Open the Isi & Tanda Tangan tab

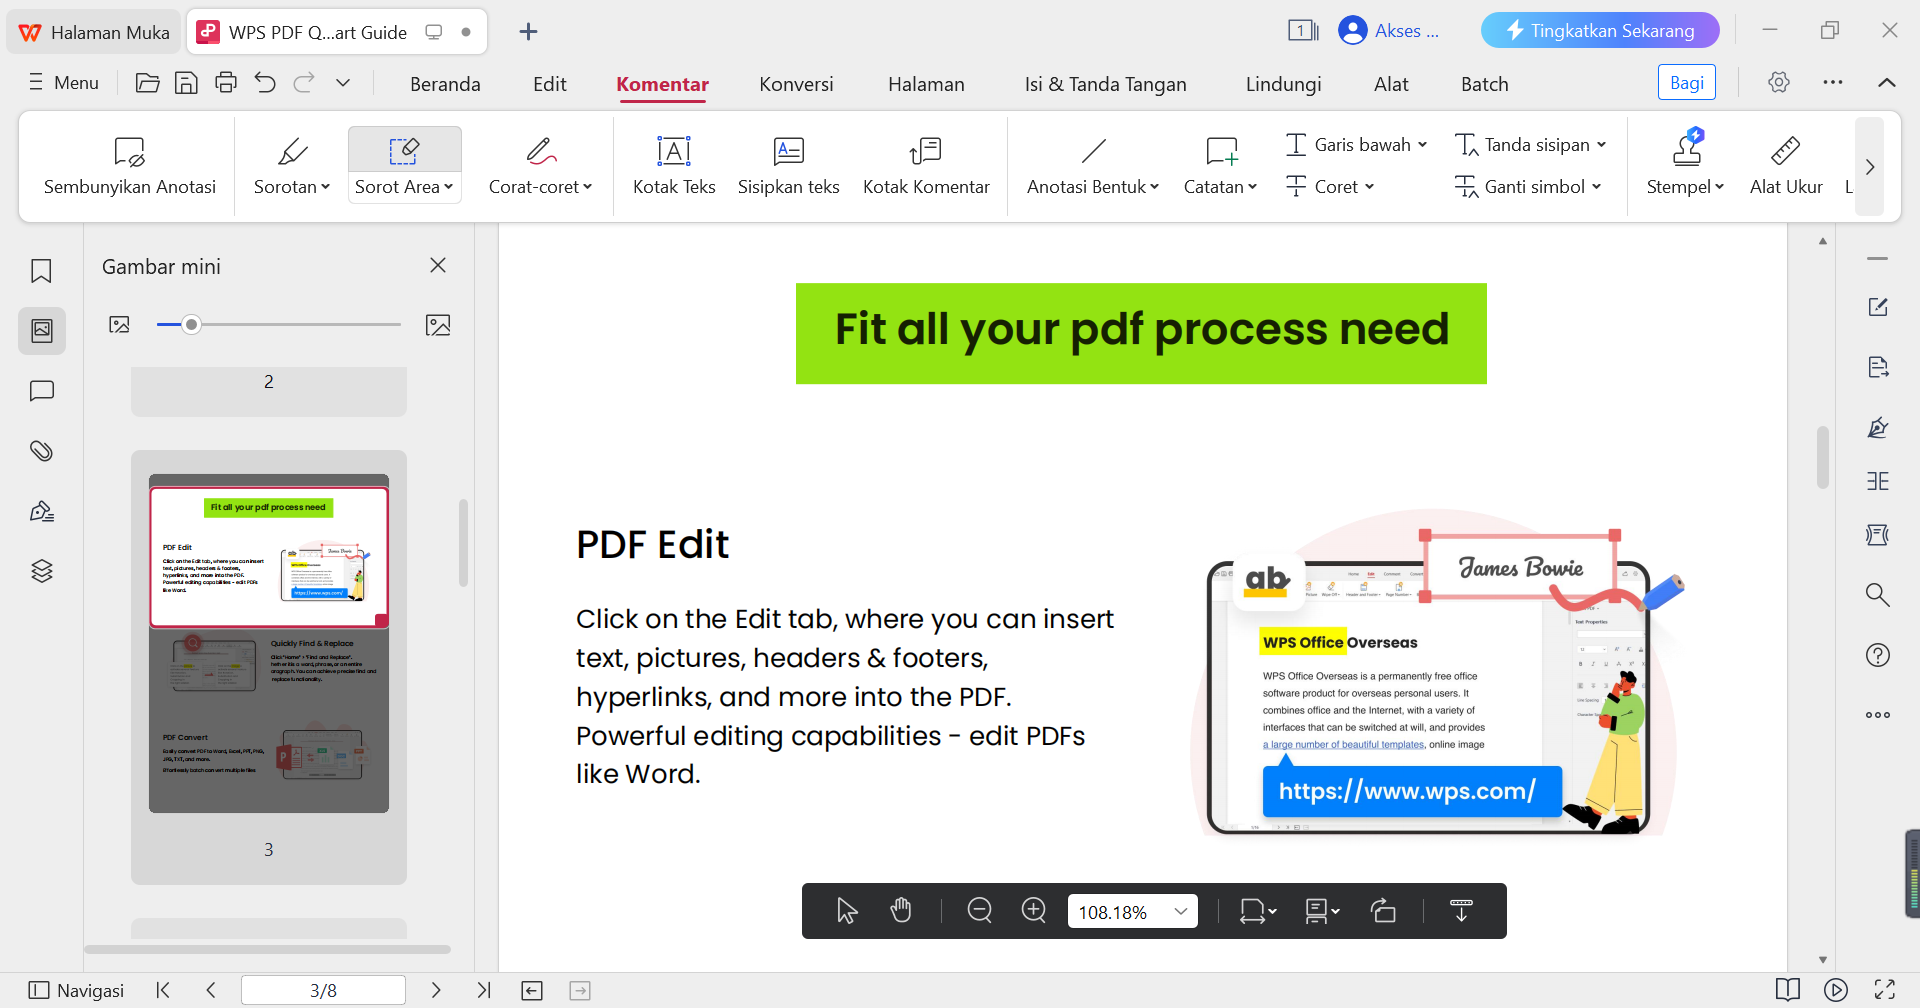1104,84
